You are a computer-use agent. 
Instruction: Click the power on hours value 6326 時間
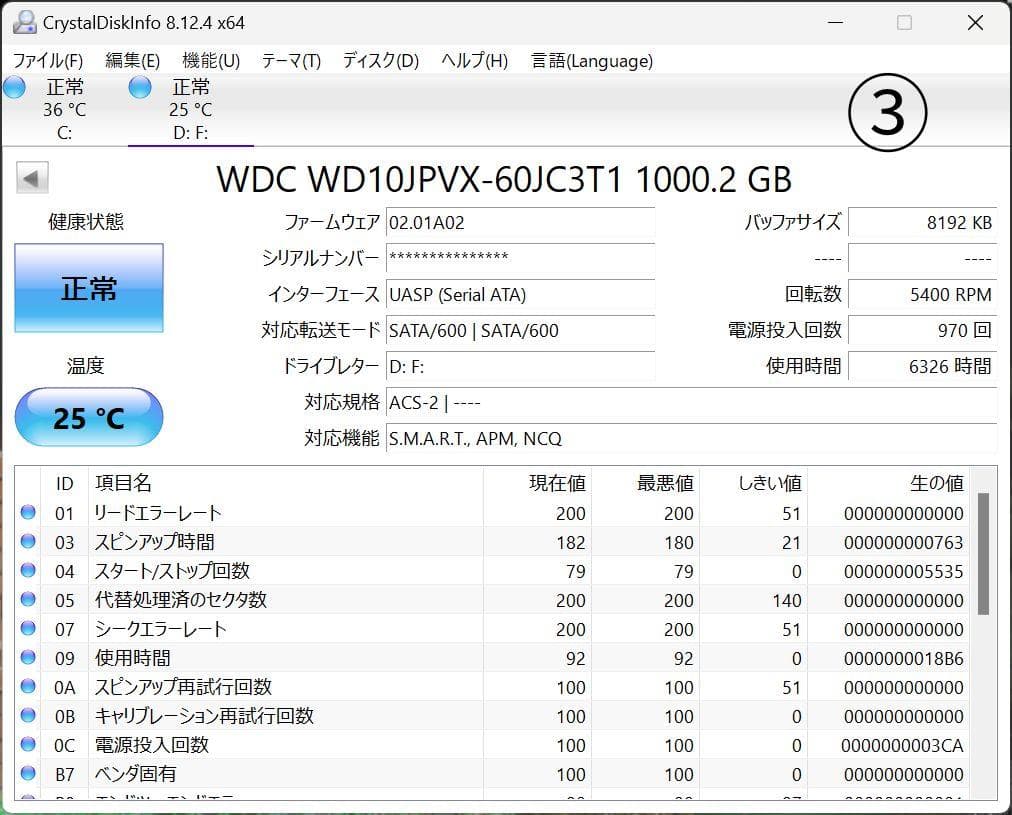(x=922, y=367)
